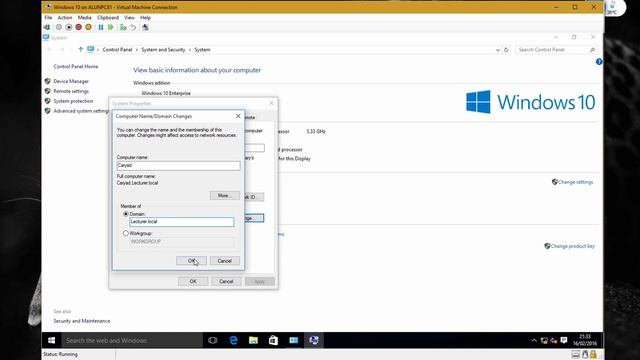Select the Domain radio button
The image size is (640, 360).
tap(126, 214)
